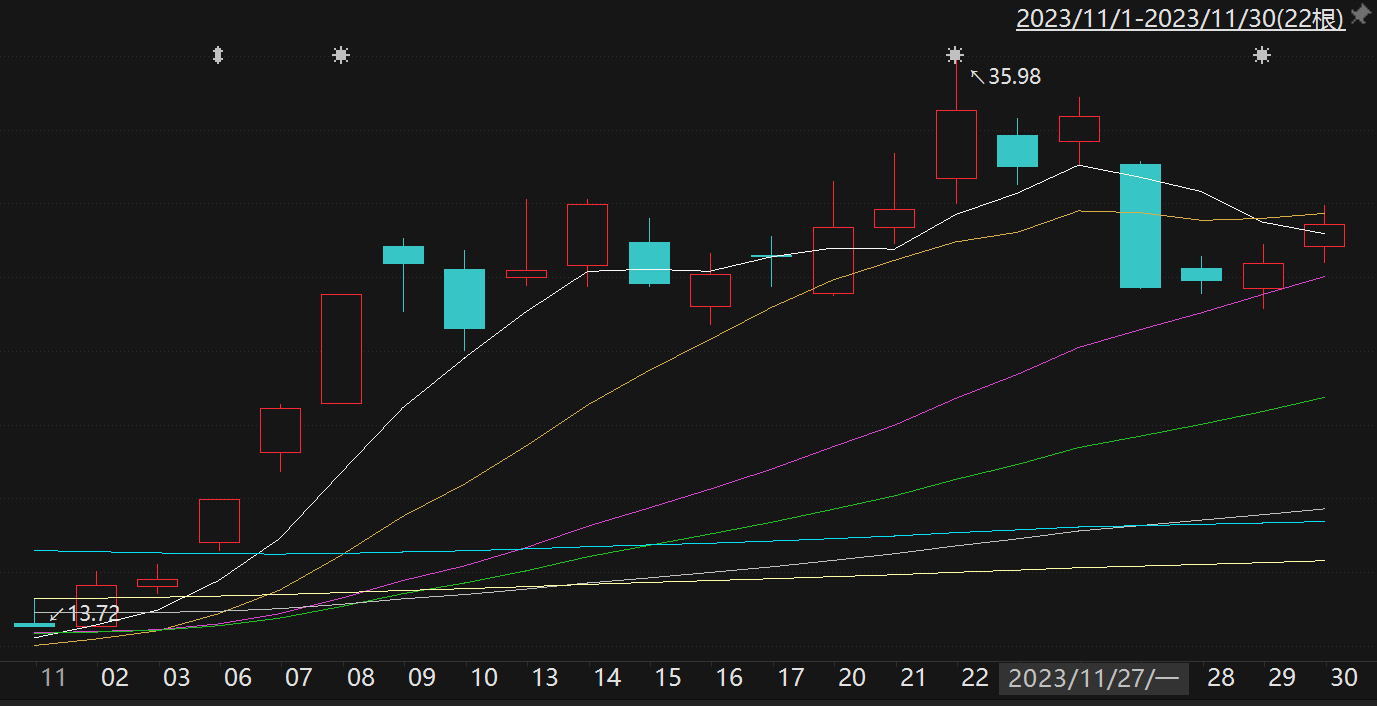This screenshot has width=1377, height=706.
Task: Click the red candlestick body on November 22
Action: [956, 144]
